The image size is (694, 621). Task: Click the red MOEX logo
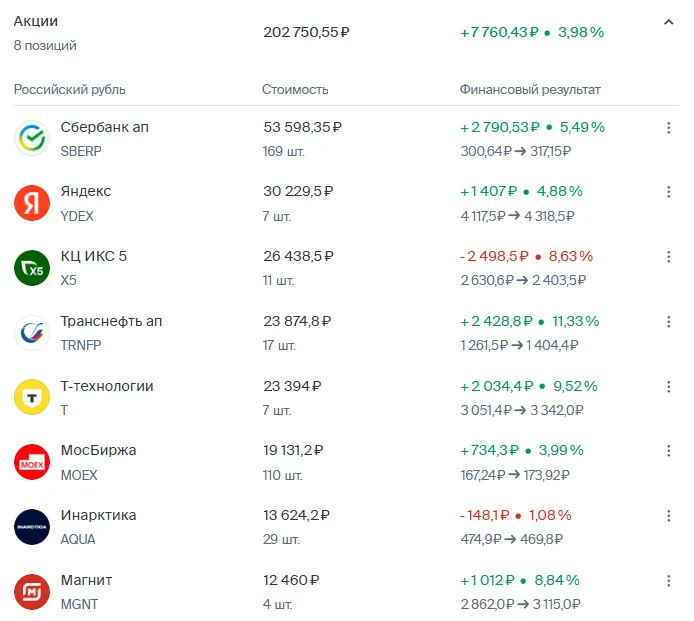(x=32, y=462)
